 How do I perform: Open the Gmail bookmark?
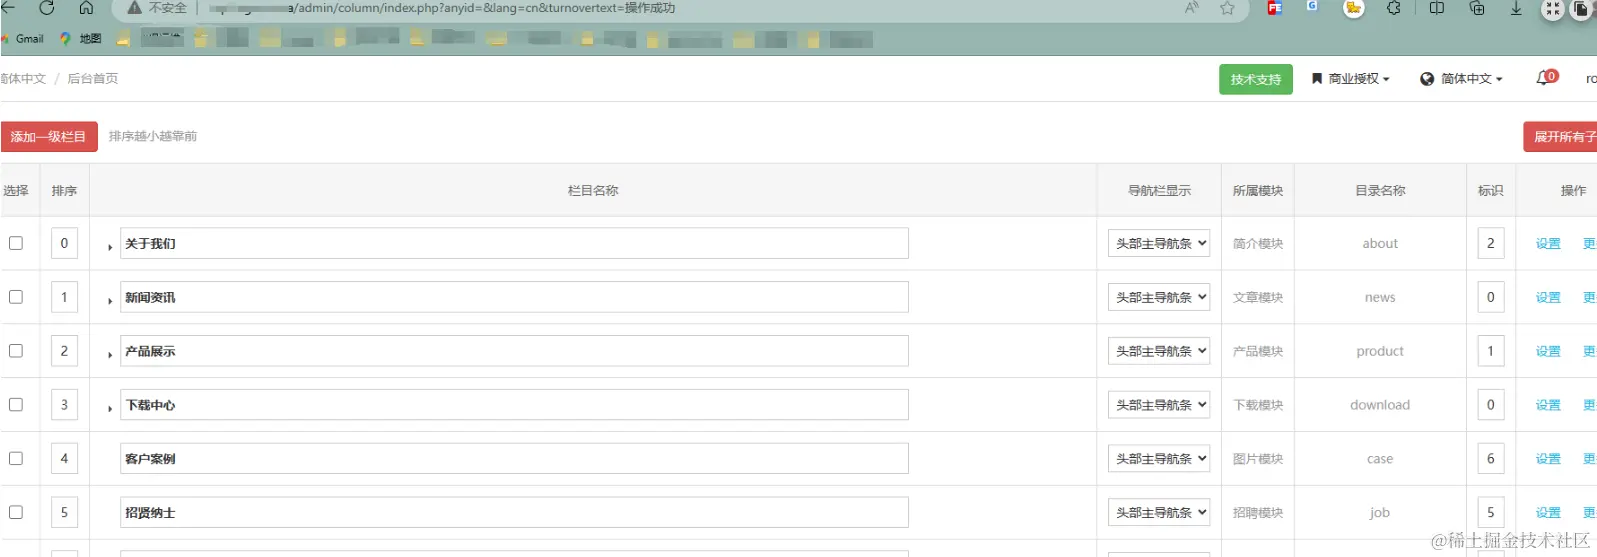pyautogui.click(x=23, y=39)
